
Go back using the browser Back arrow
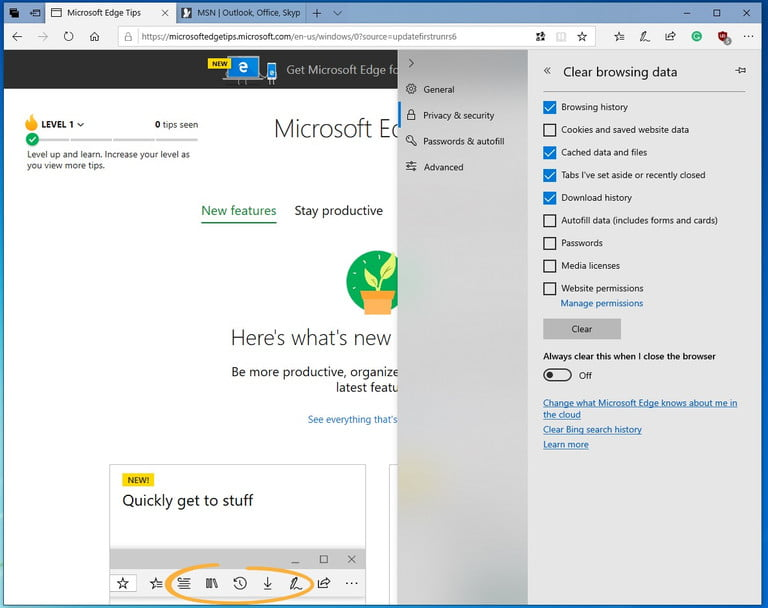[x=17, y=36]
